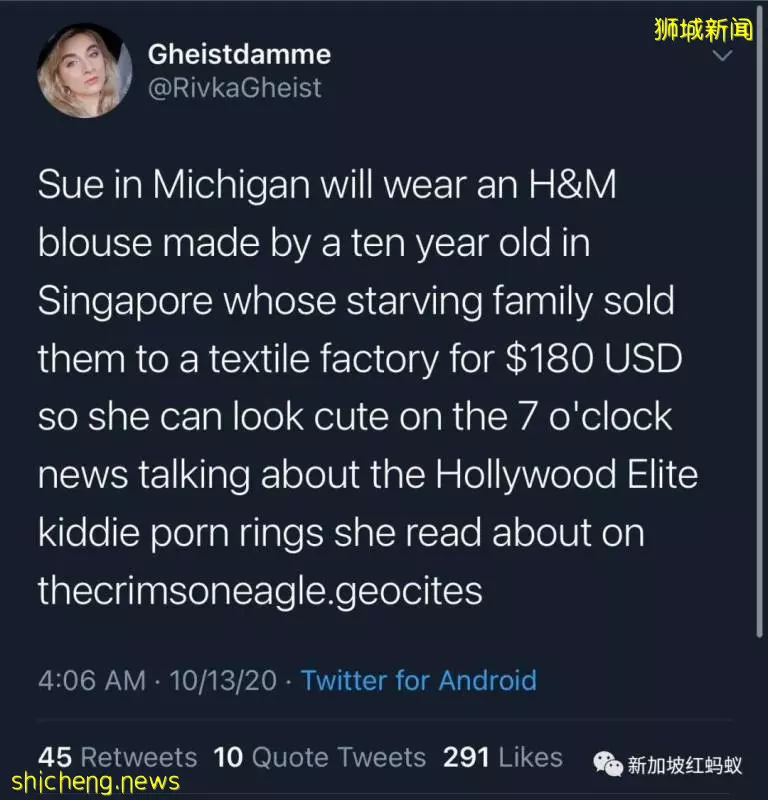Open the tweet options chevron menu
This screenshot has width=768, height=800.
(x=722, y=55)
